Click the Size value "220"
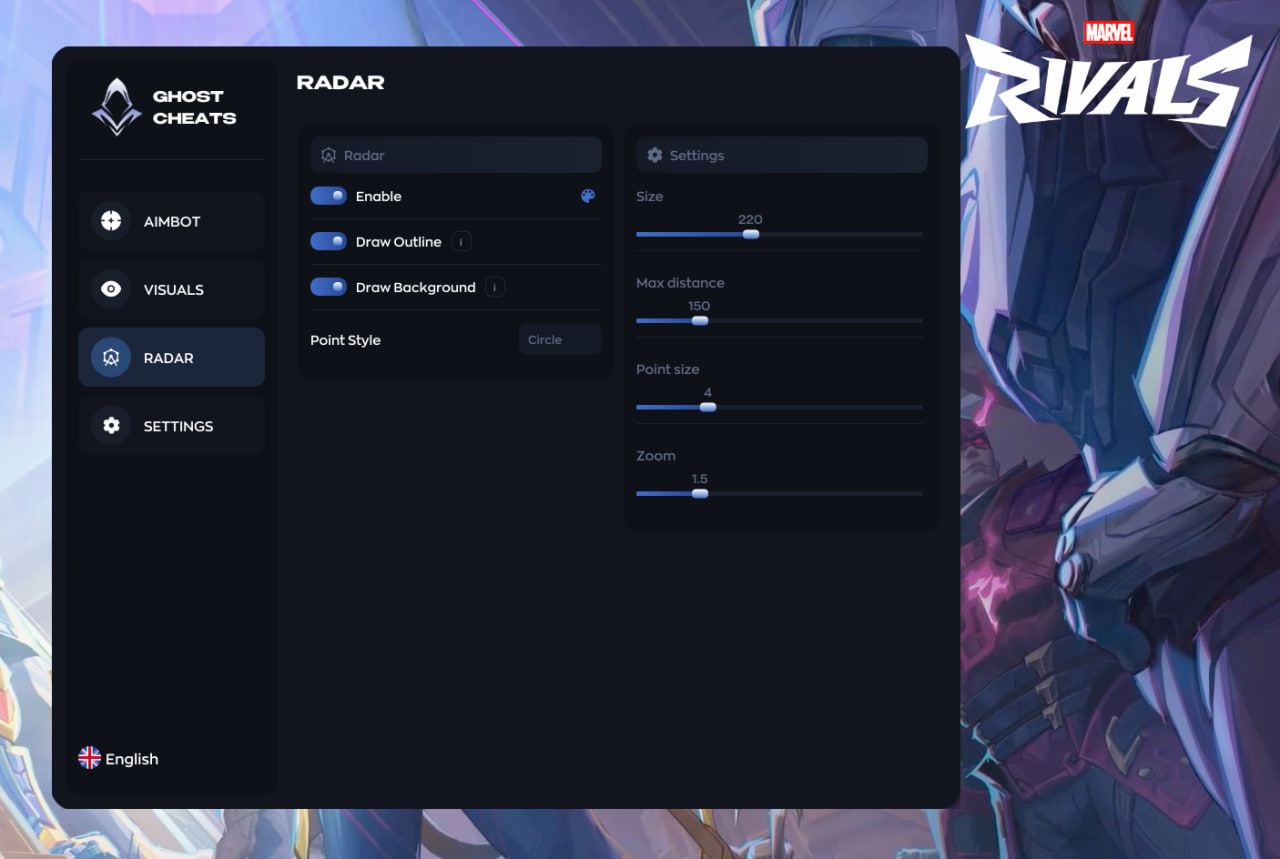 click(750, 219)
